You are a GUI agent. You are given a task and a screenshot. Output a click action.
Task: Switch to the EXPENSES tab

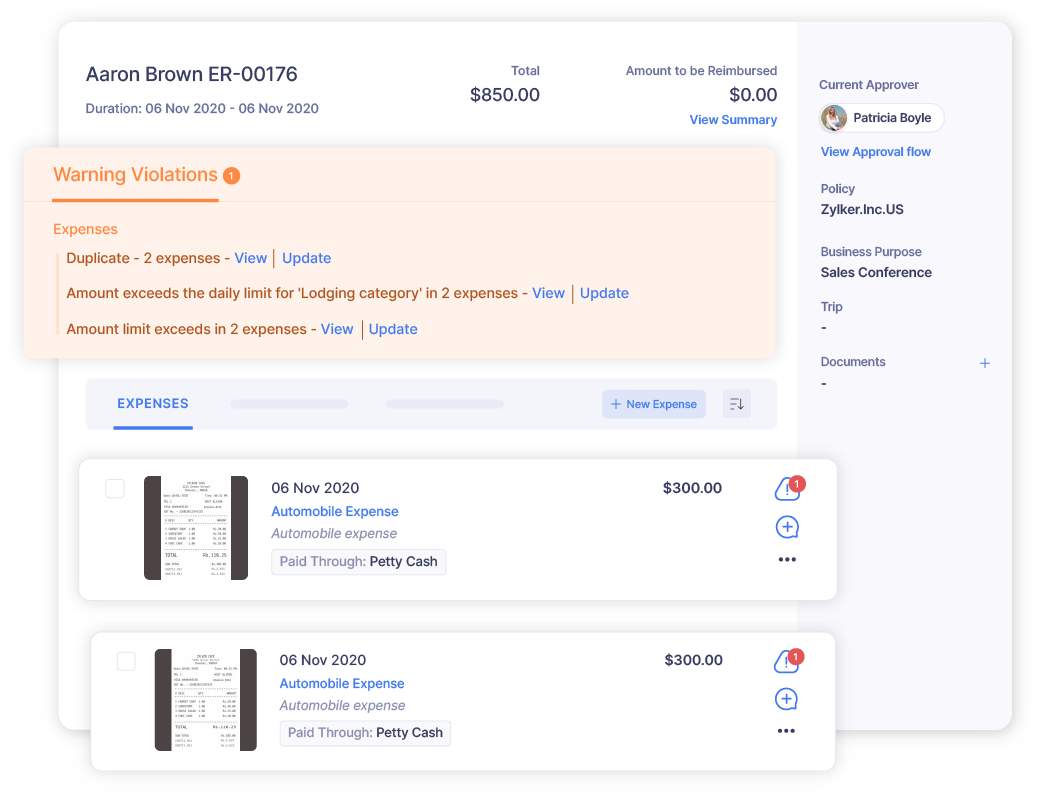(x=152, y=403)
